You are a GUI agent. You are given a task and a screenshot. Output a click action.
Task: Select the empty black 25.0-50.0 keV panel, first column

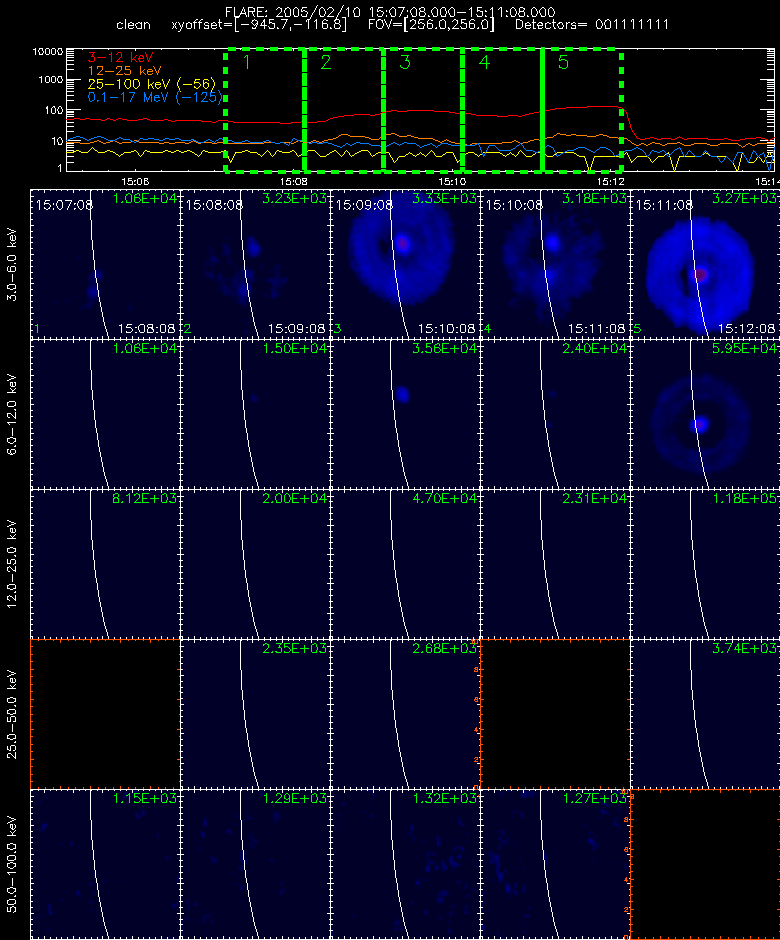click(x=105, y=714)
